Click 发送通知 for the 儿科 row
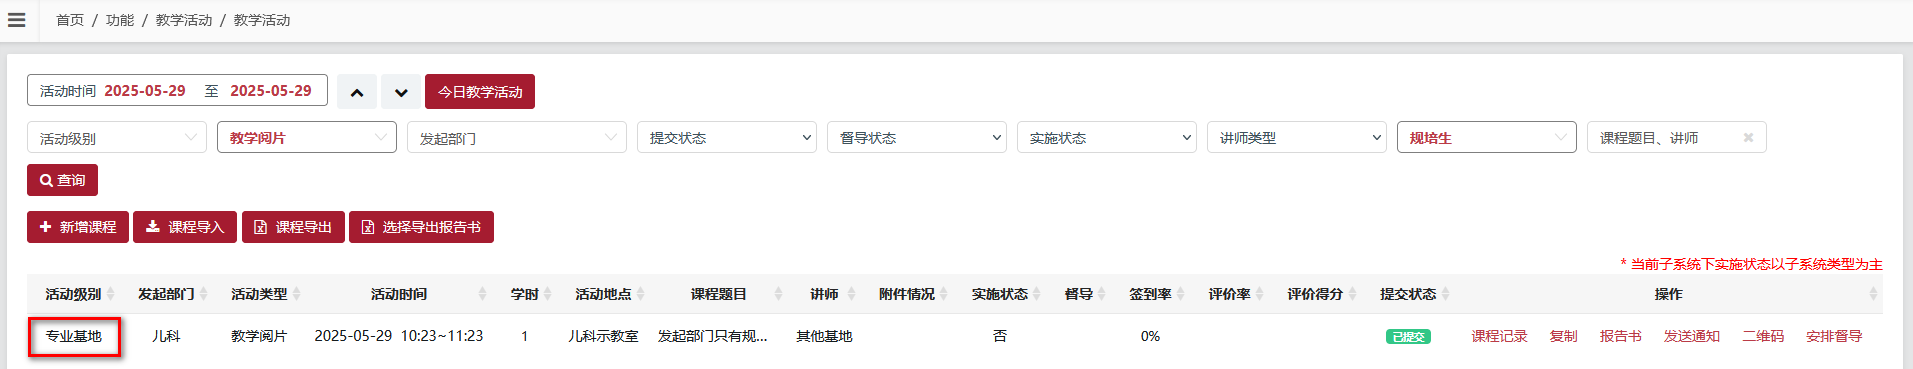Image resolution: width=1913 pixels, height=369 pixels. tap(1691, 336)
